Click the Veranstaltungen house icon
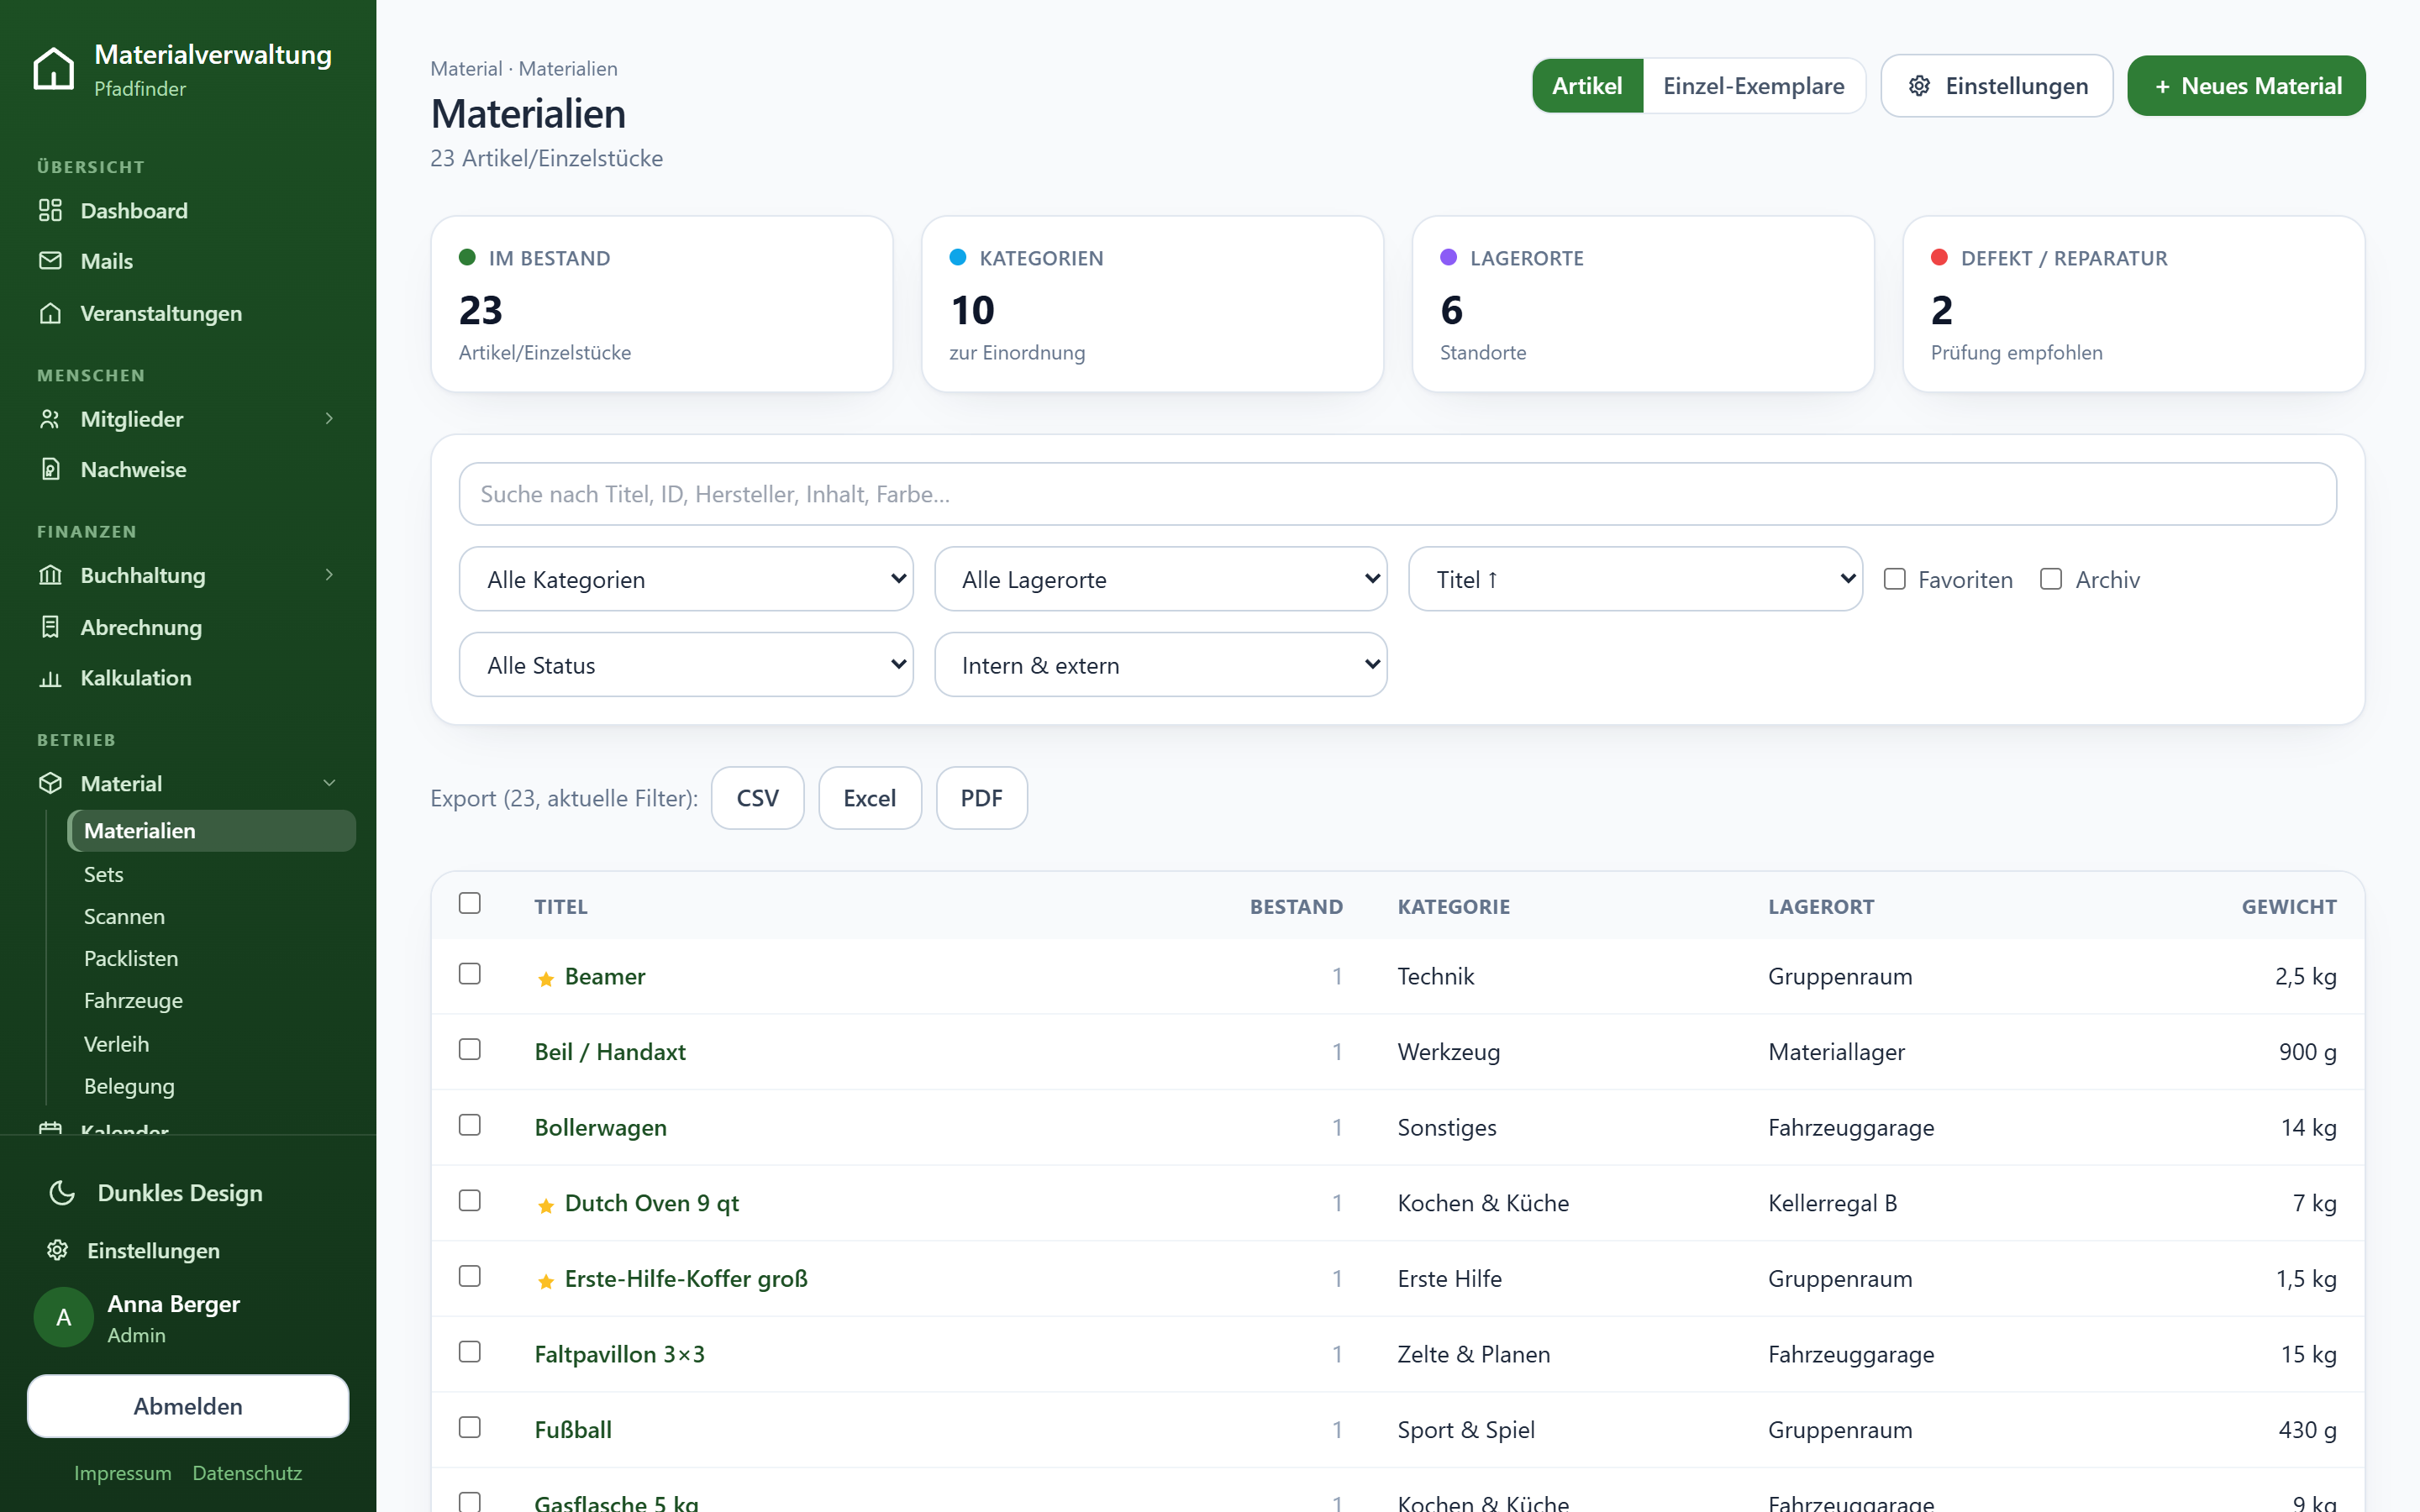Screen dimensions: 2420x1512 pos(50,313)
